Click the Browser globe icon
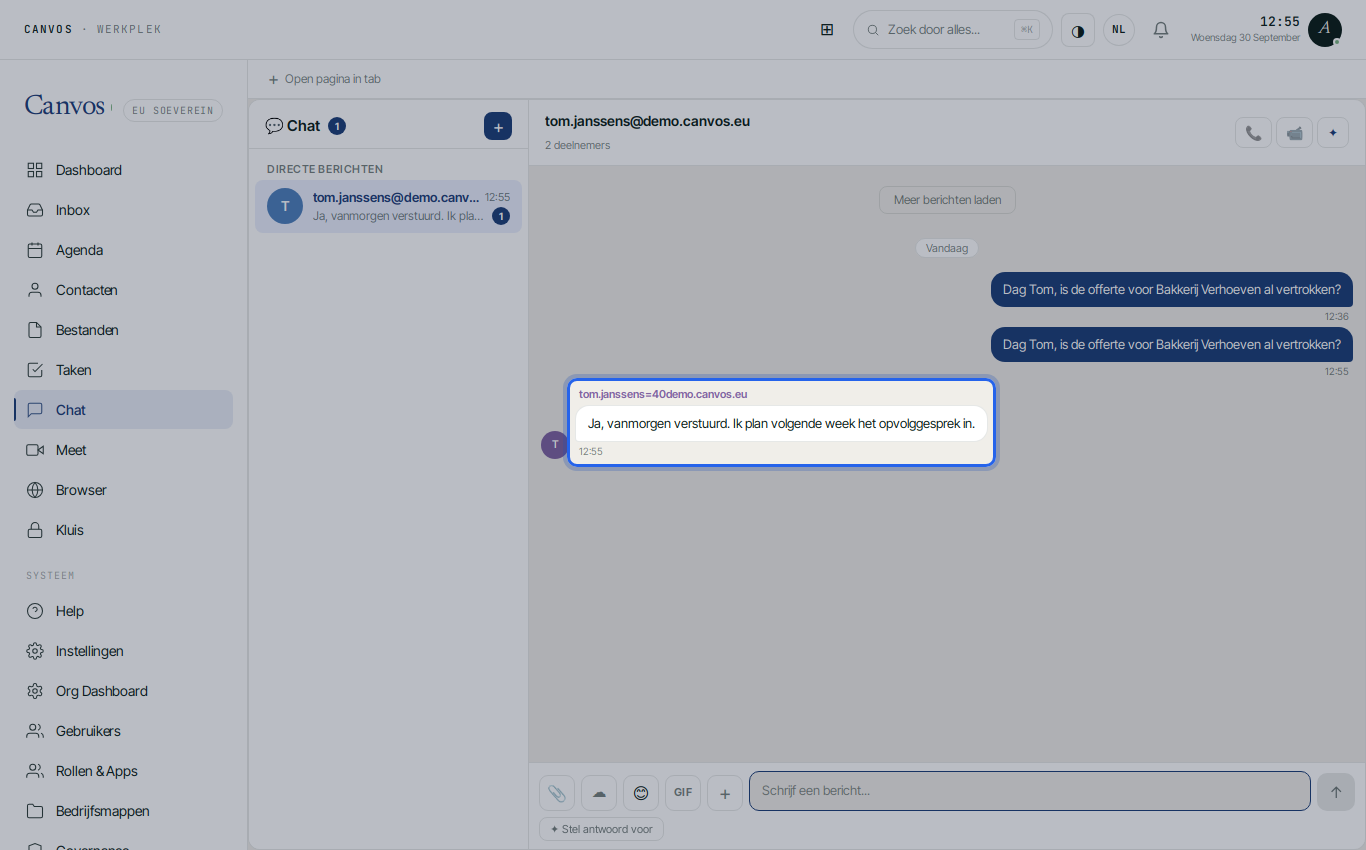 pos(35,490)
